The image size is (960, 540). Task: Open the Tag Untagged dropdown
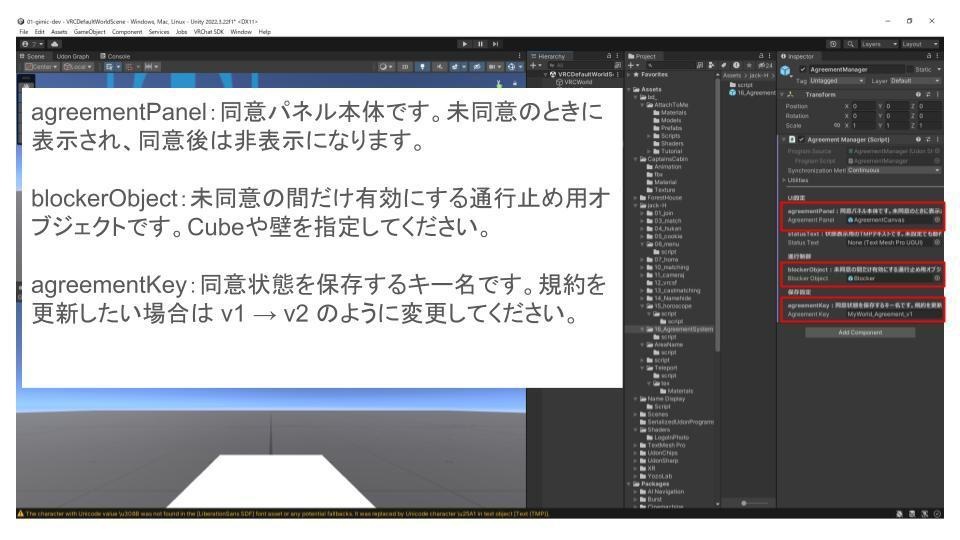(x=836, y=81)
